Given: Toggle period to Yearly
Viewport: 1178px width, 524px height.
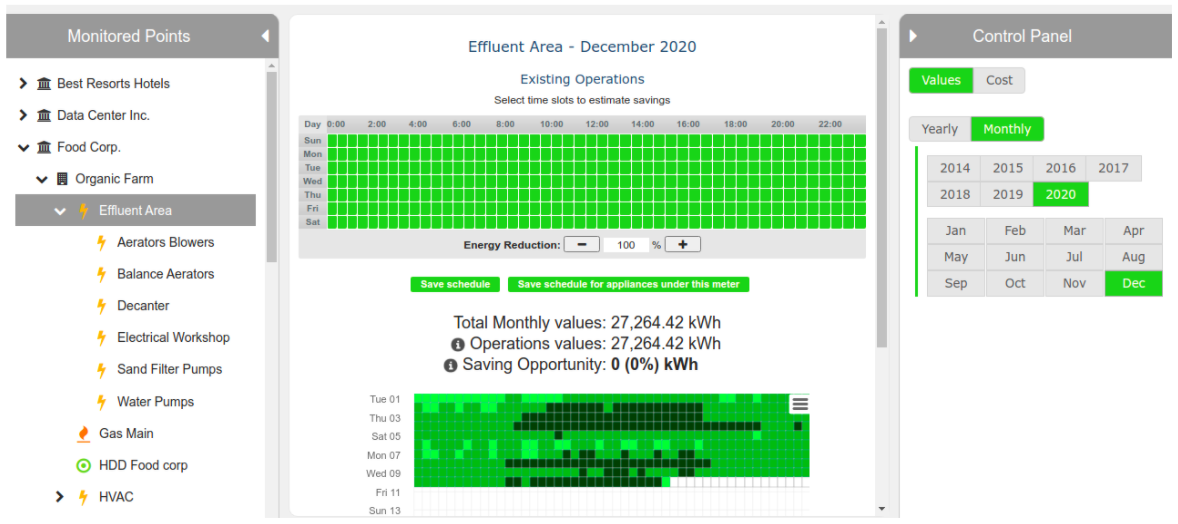Looking at the screenshot, I should (939, 129).
